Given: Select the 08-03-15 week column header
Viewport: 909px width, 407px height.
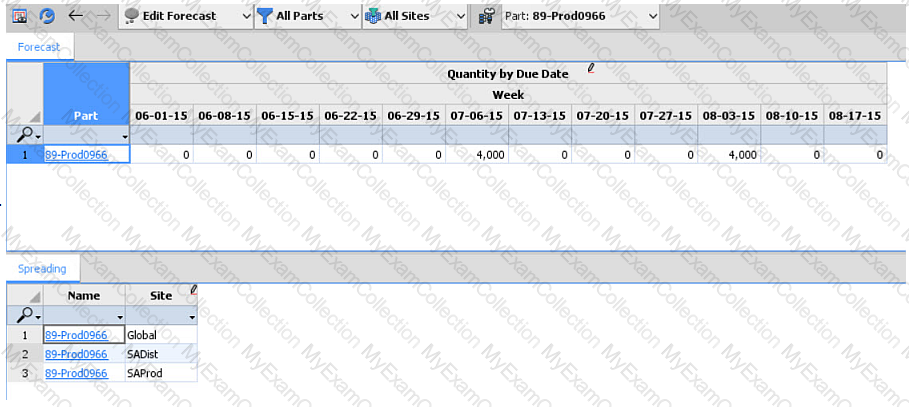Looking at the screenshot, I should click(729, 115).
